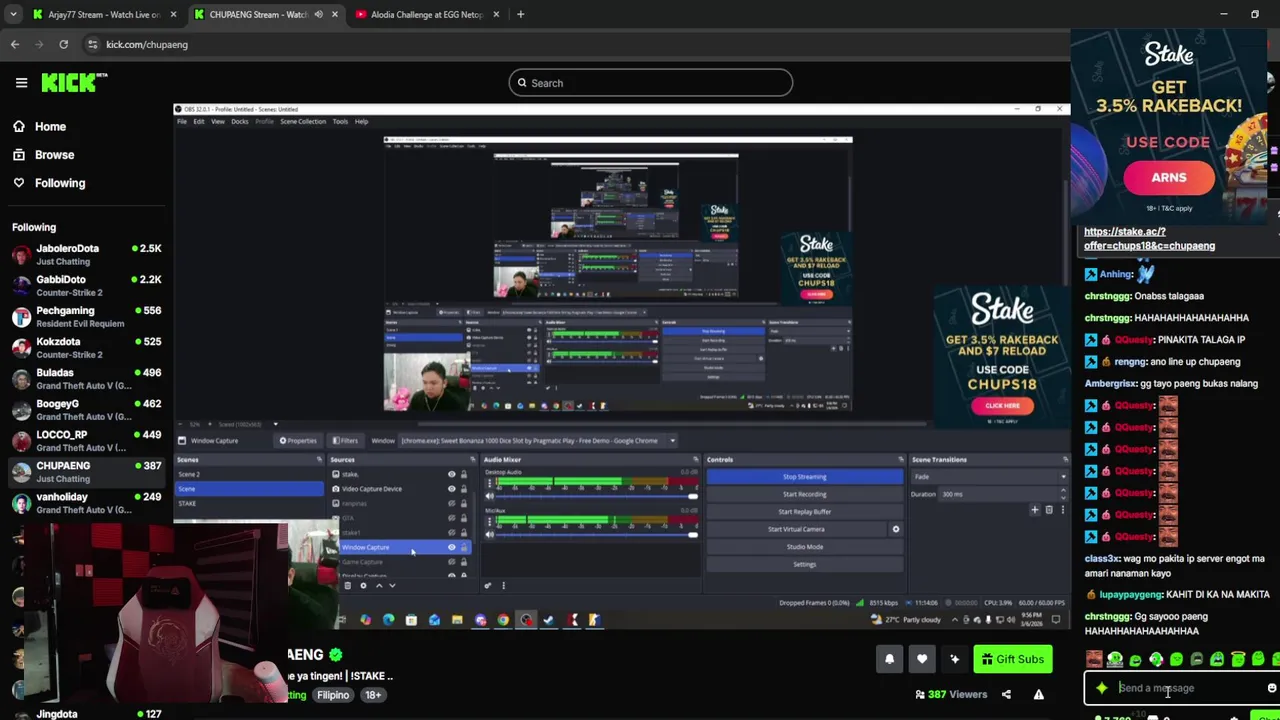Hide the Window Capture source
Screen dimensions: 1280x720
click(451, 547)
